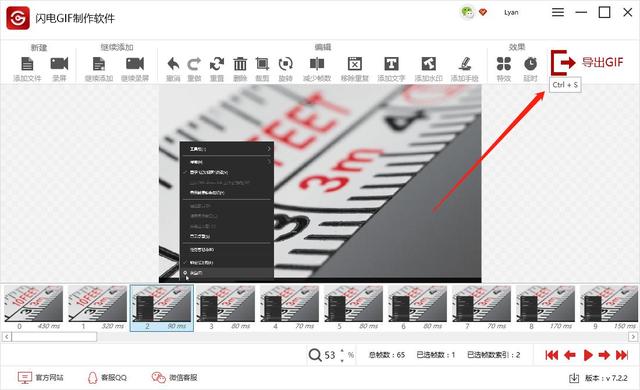Open the 官方网站 official website link
This screenshot has width=640, height=390.
pos(41,378)
